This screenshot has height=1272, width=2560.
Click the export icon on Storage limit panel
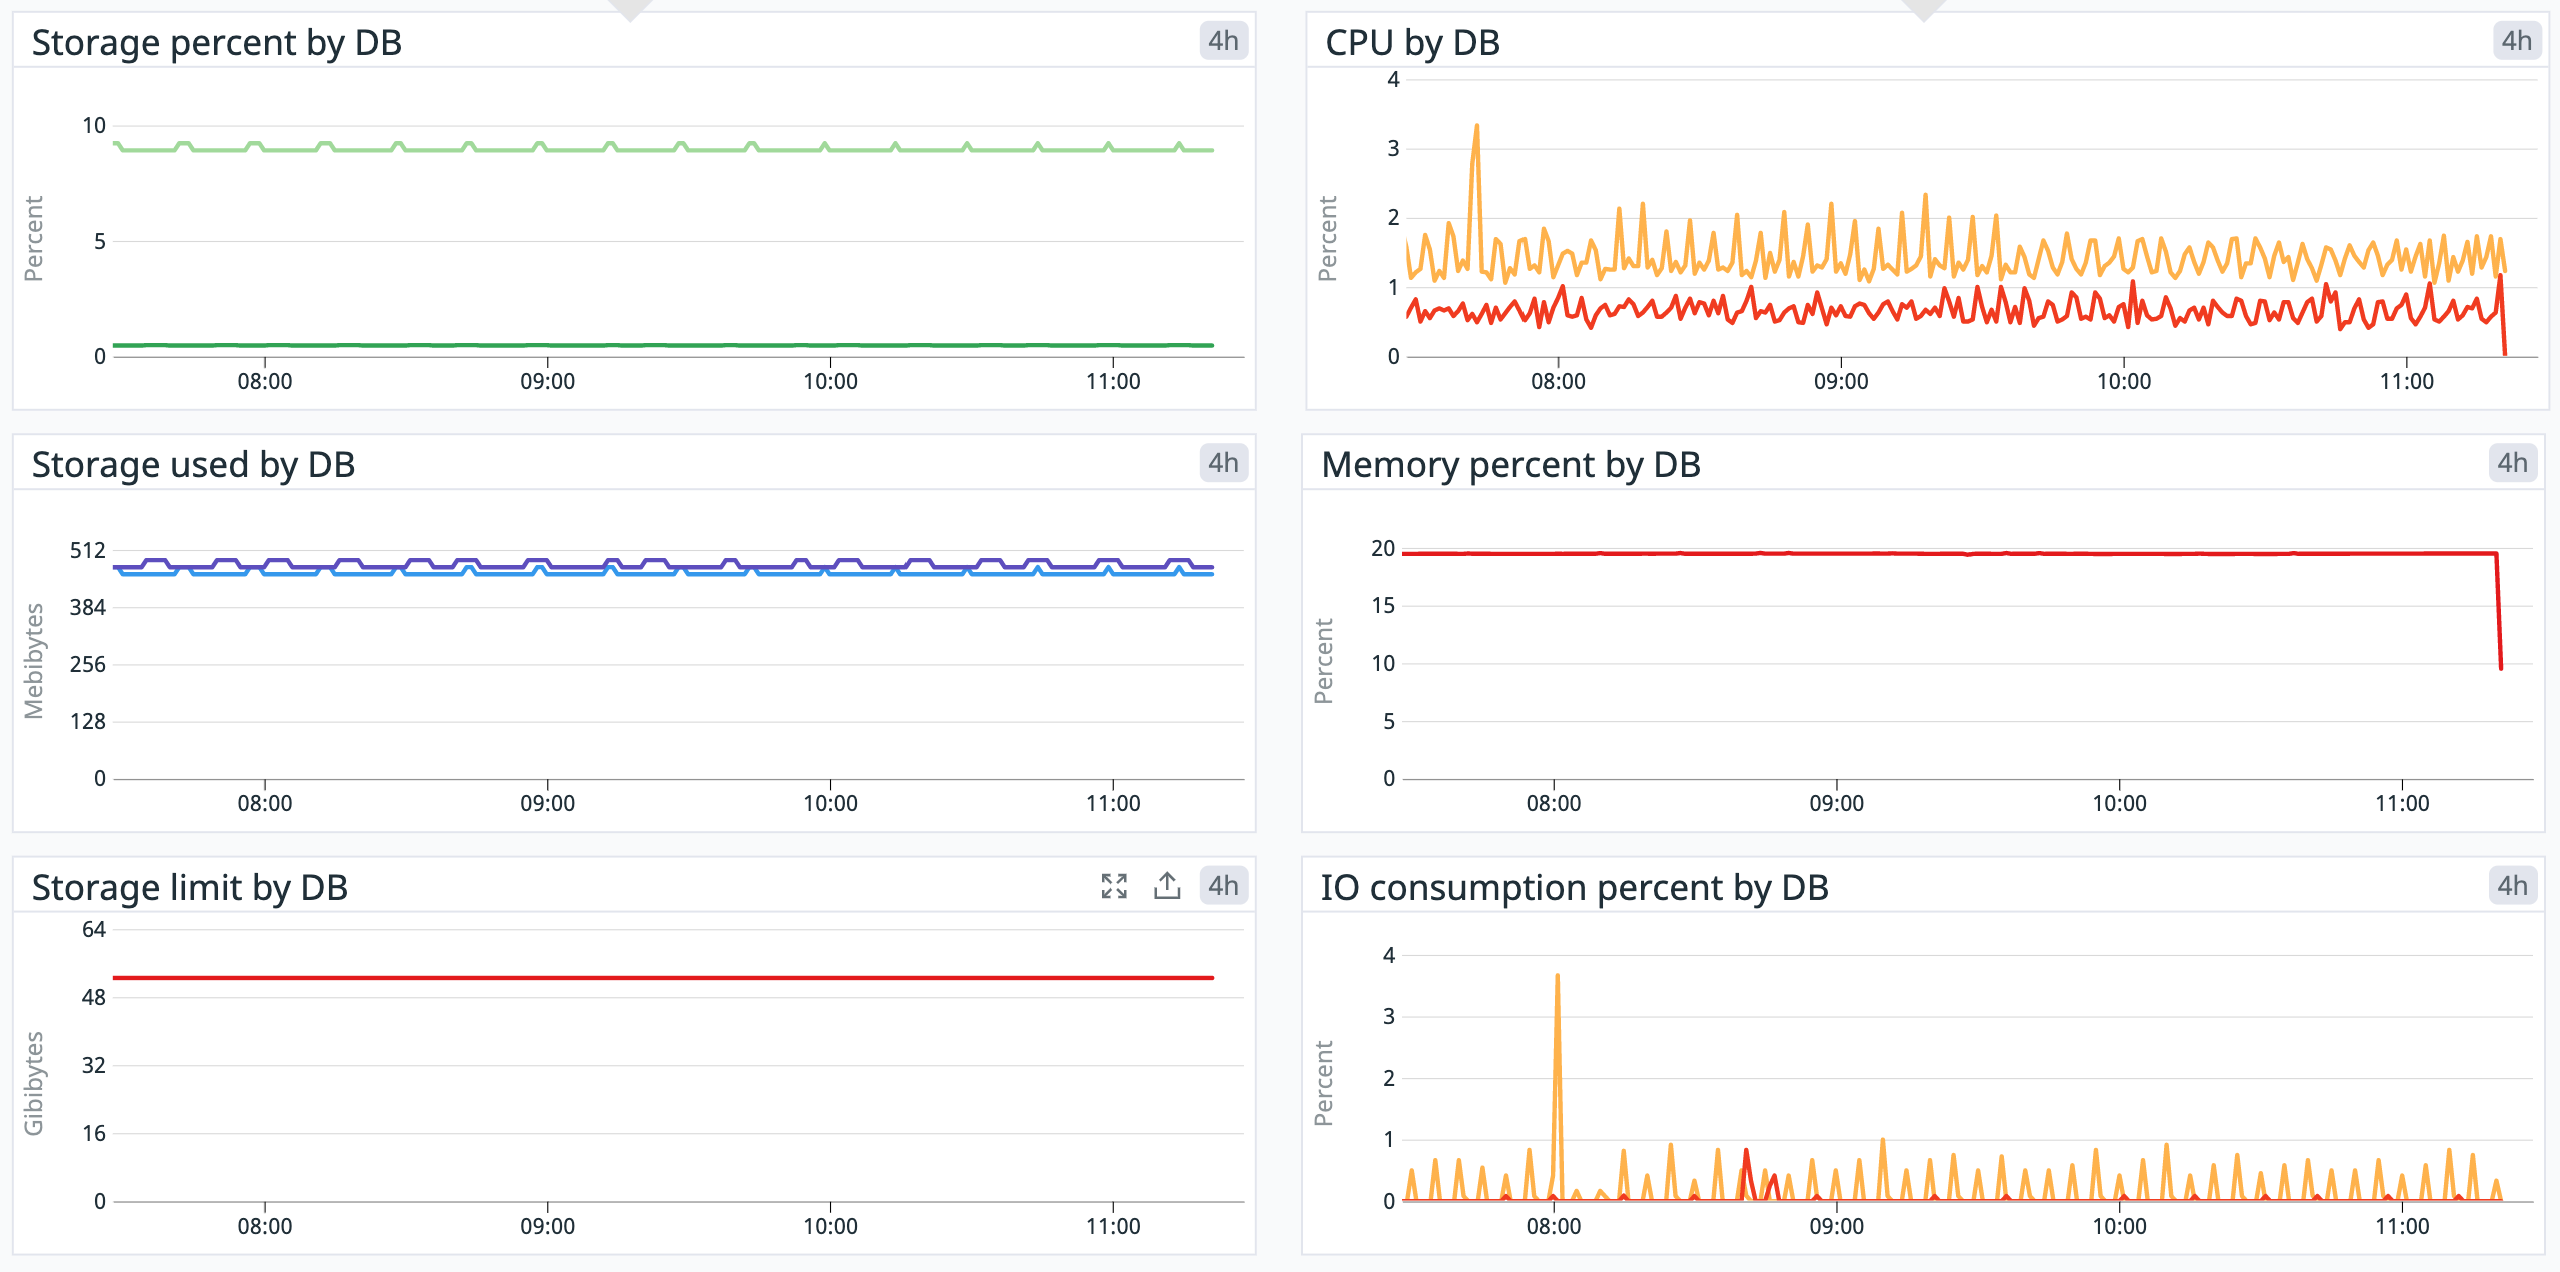pos(1166,885)
